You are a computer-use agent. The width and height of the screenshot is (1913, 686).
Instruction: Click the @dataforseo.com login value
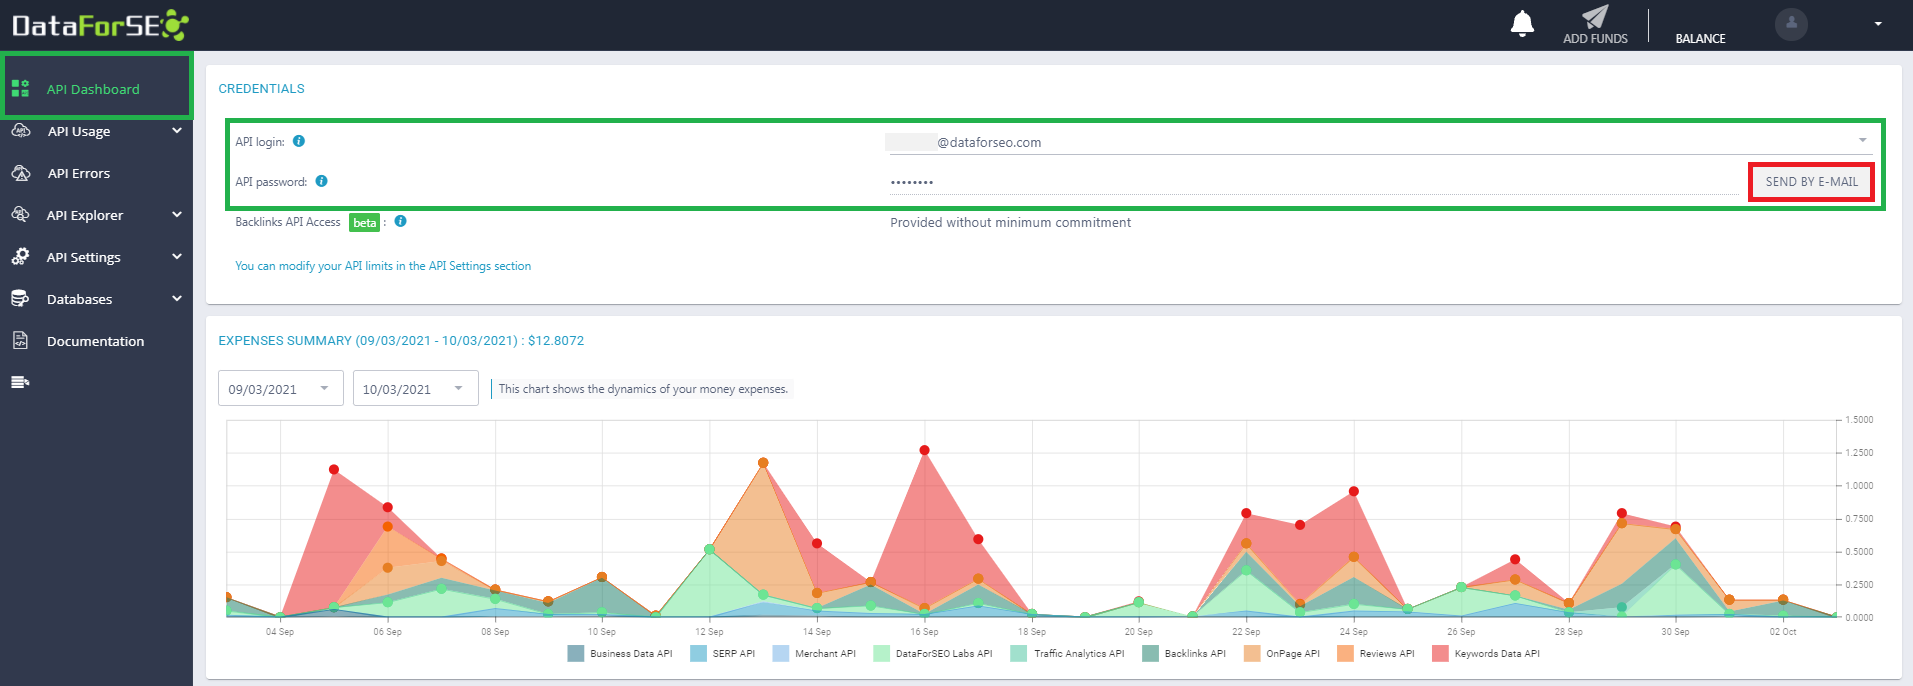pos(989,142)
